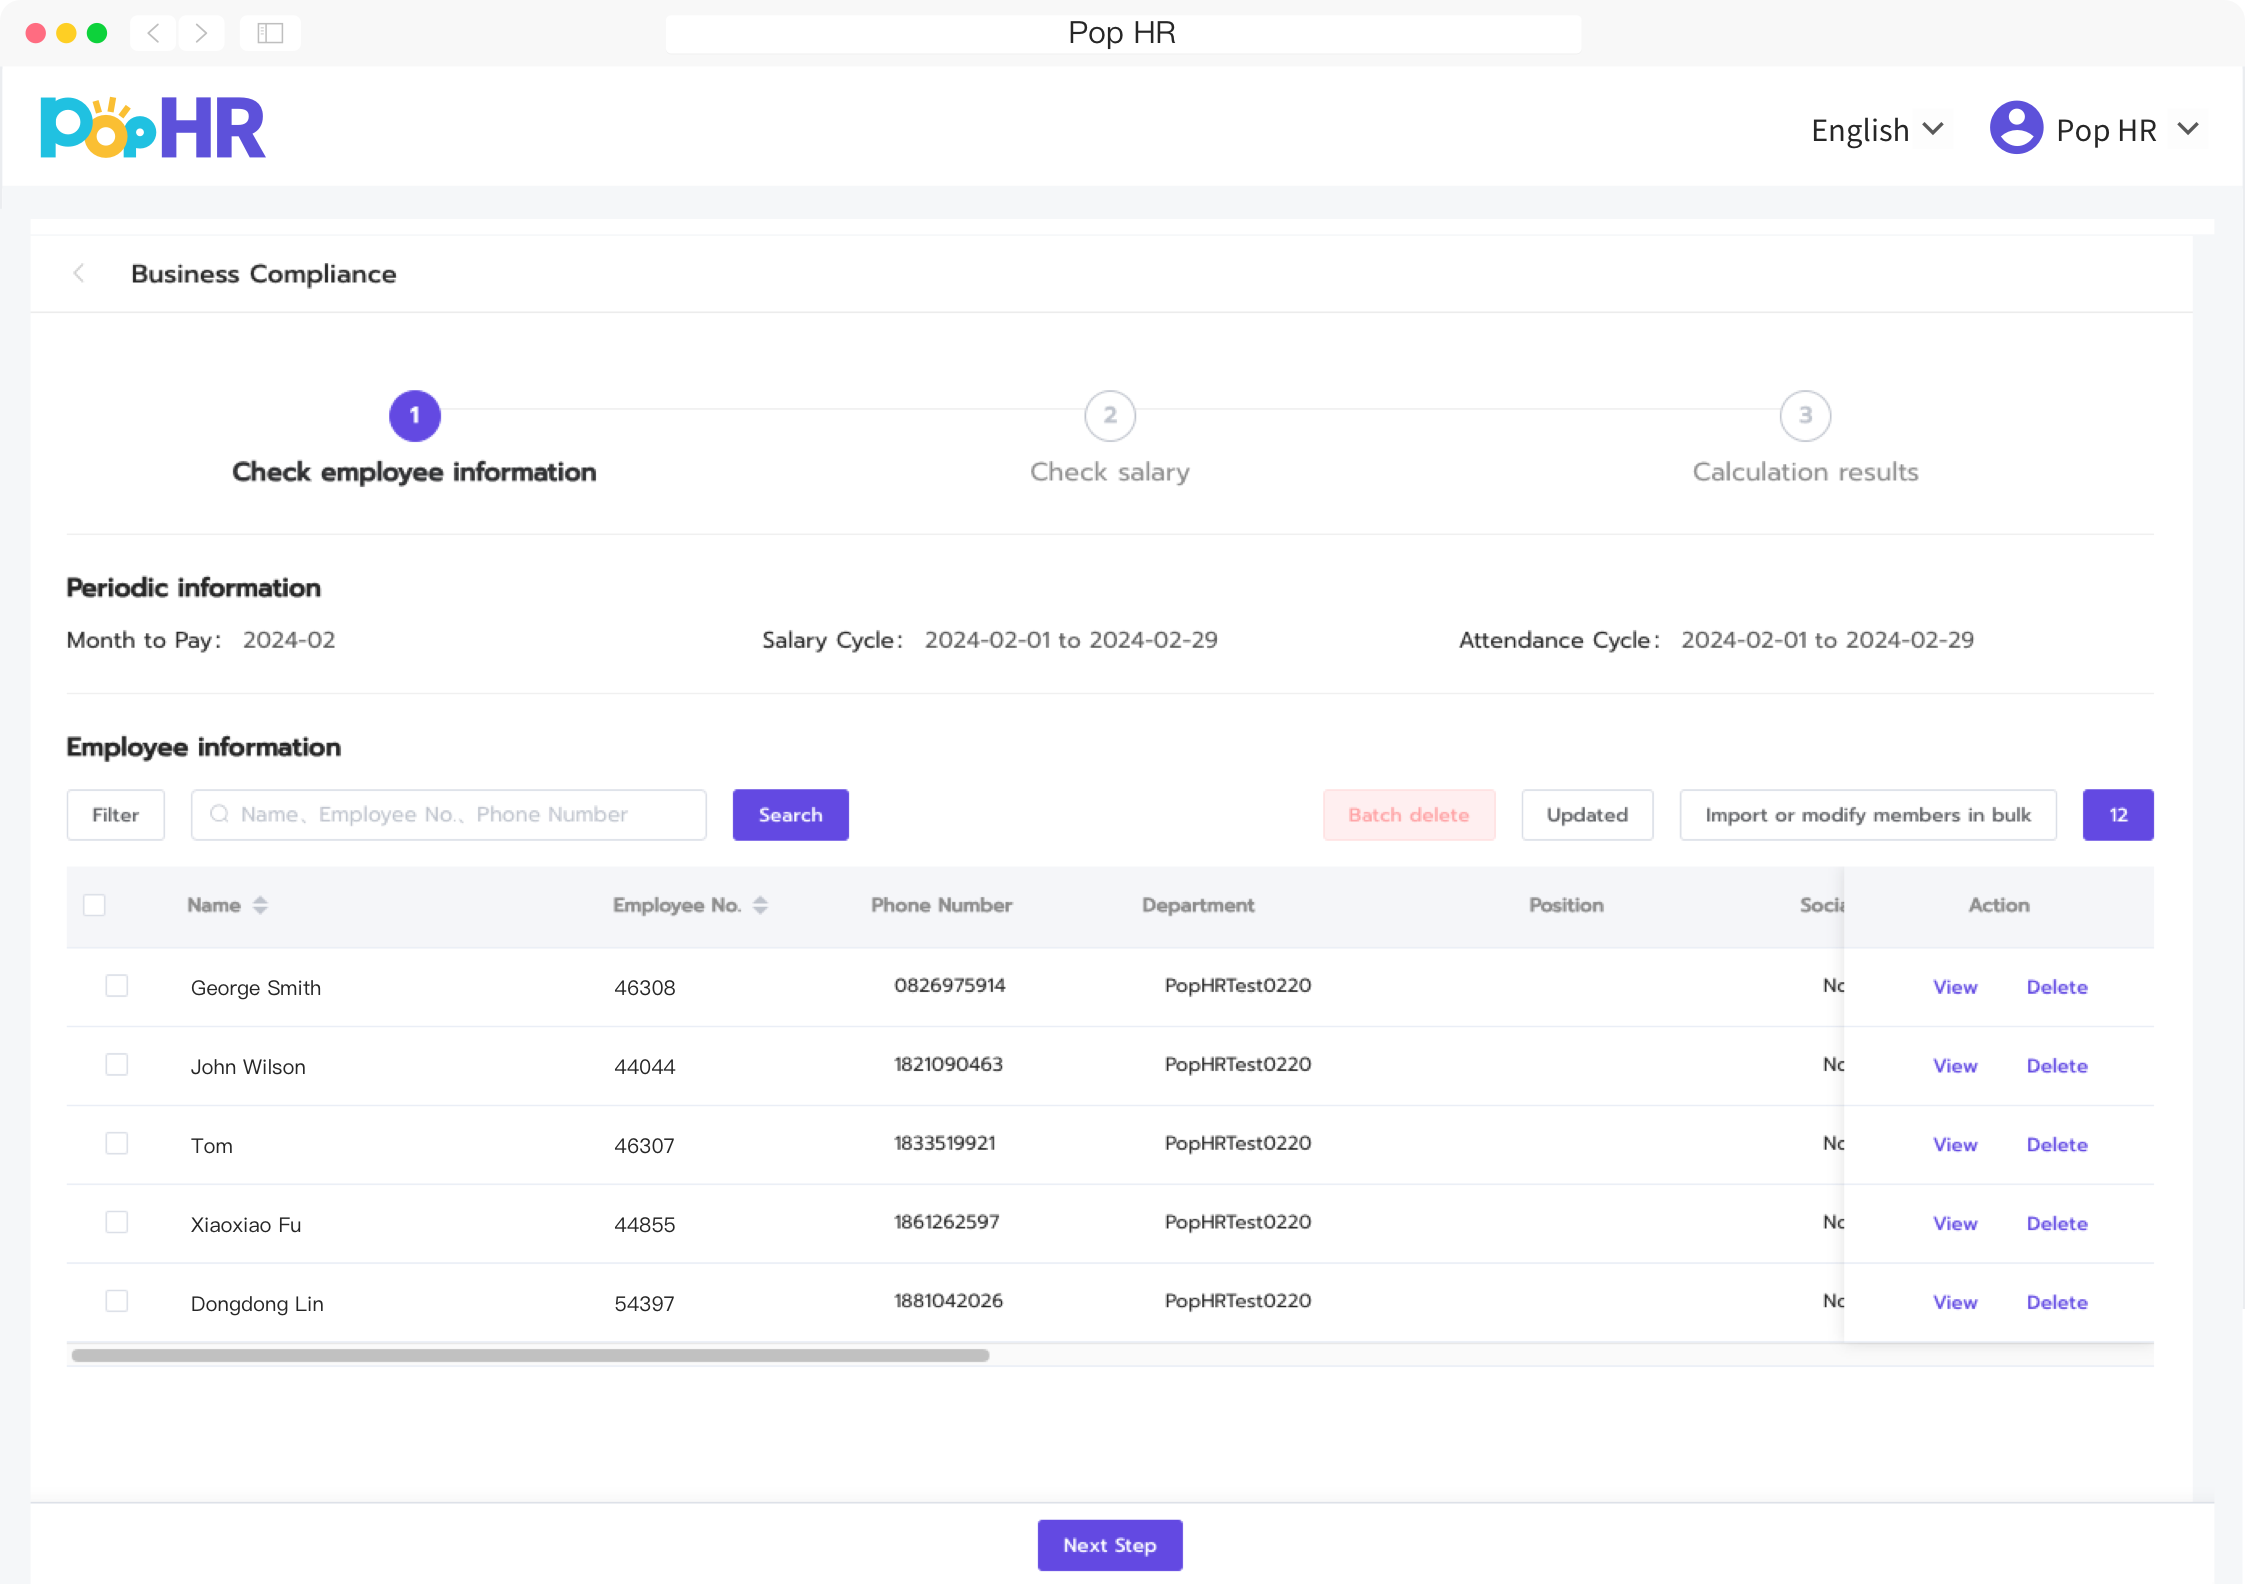Select George Smith's row checkbox
This screenshot has width=2245, height=1587.
coord(117,986)
